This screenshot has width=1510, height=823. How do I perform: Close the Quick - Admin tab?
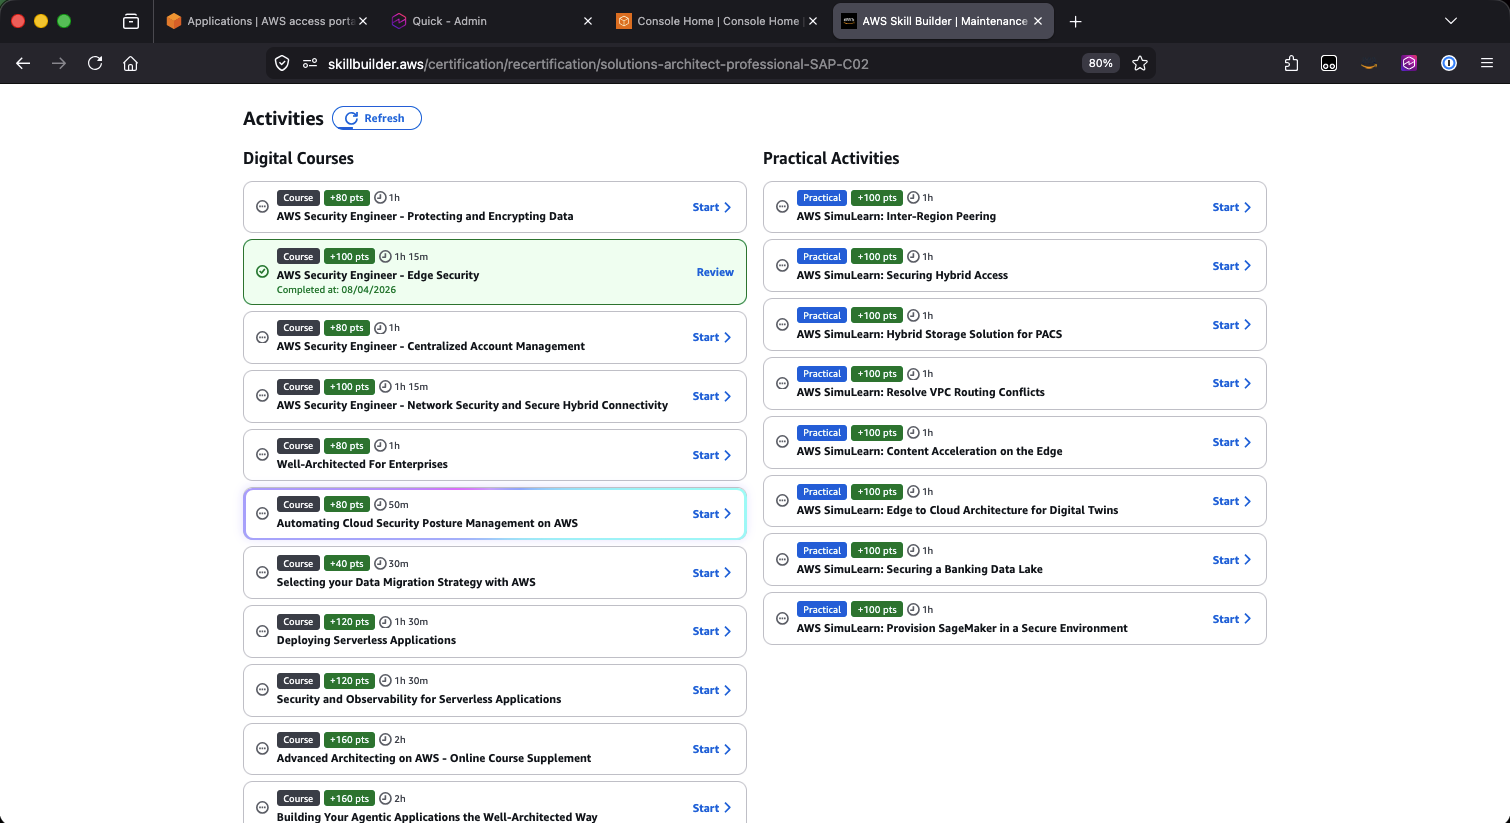tap(588, 21)
